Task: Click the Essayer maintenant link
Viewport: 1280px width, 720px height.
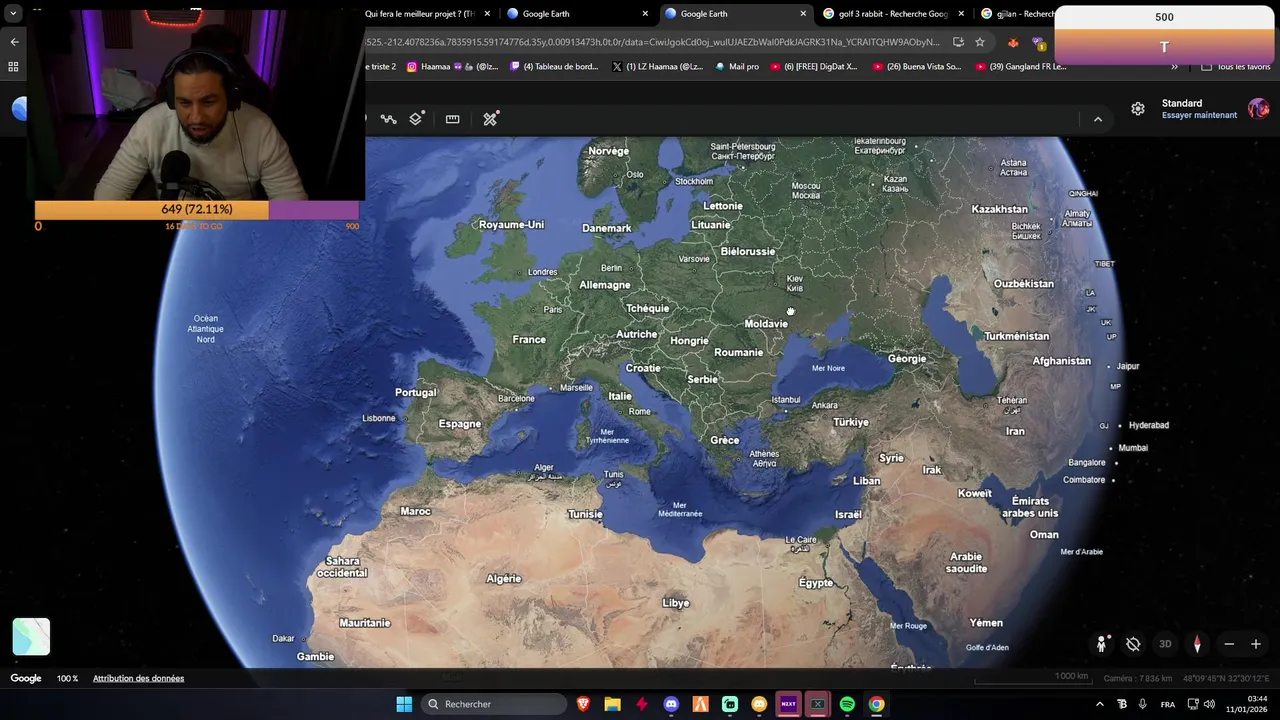Action: pyautogui.click(x=1199, y=115)
